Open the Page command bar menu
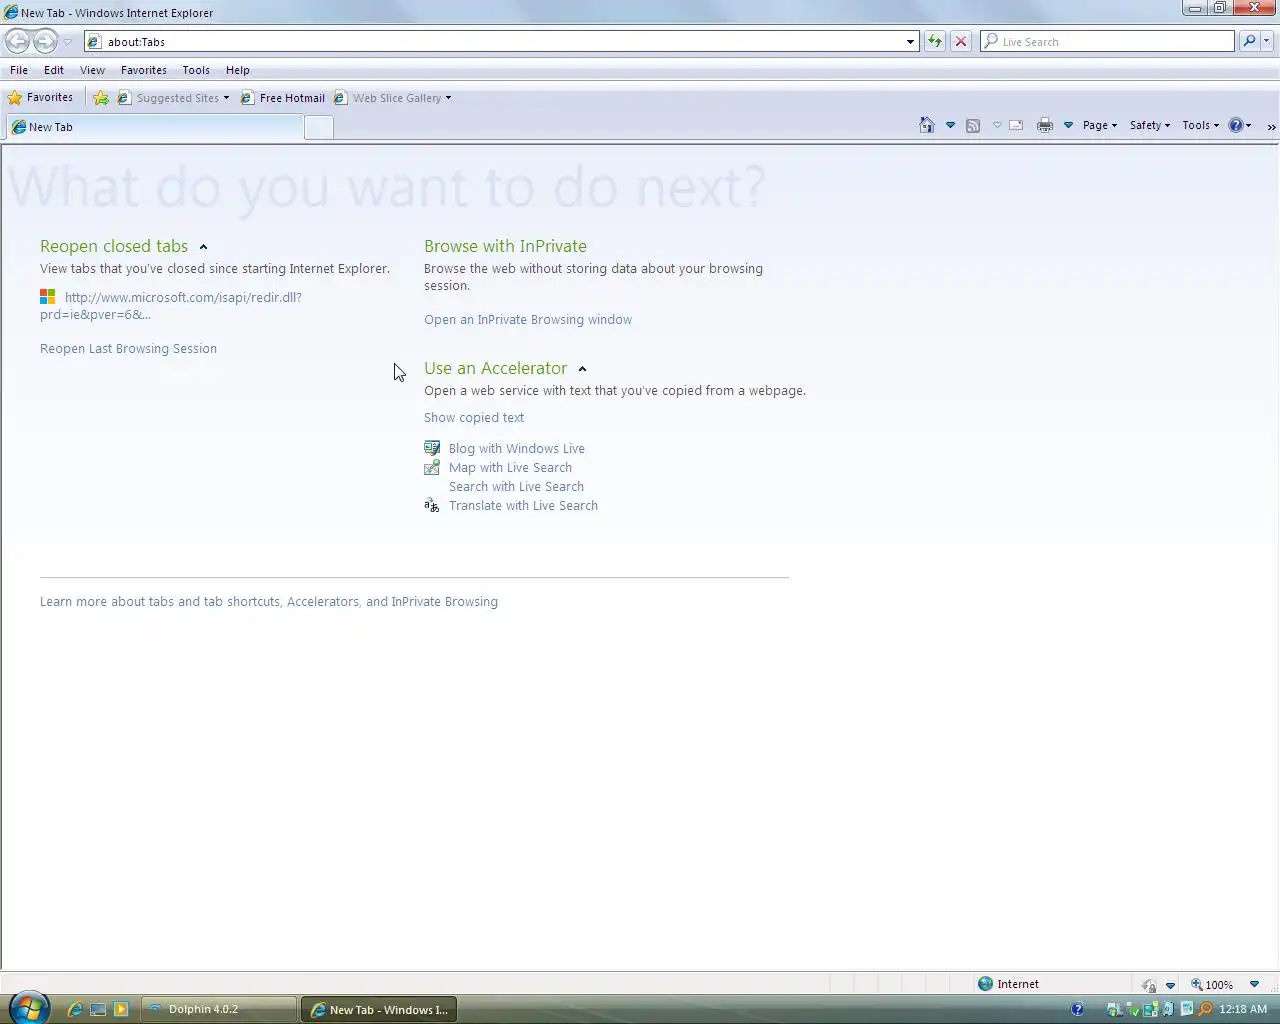Viewport: 1280px width, 1024px height. [1100, 125]
